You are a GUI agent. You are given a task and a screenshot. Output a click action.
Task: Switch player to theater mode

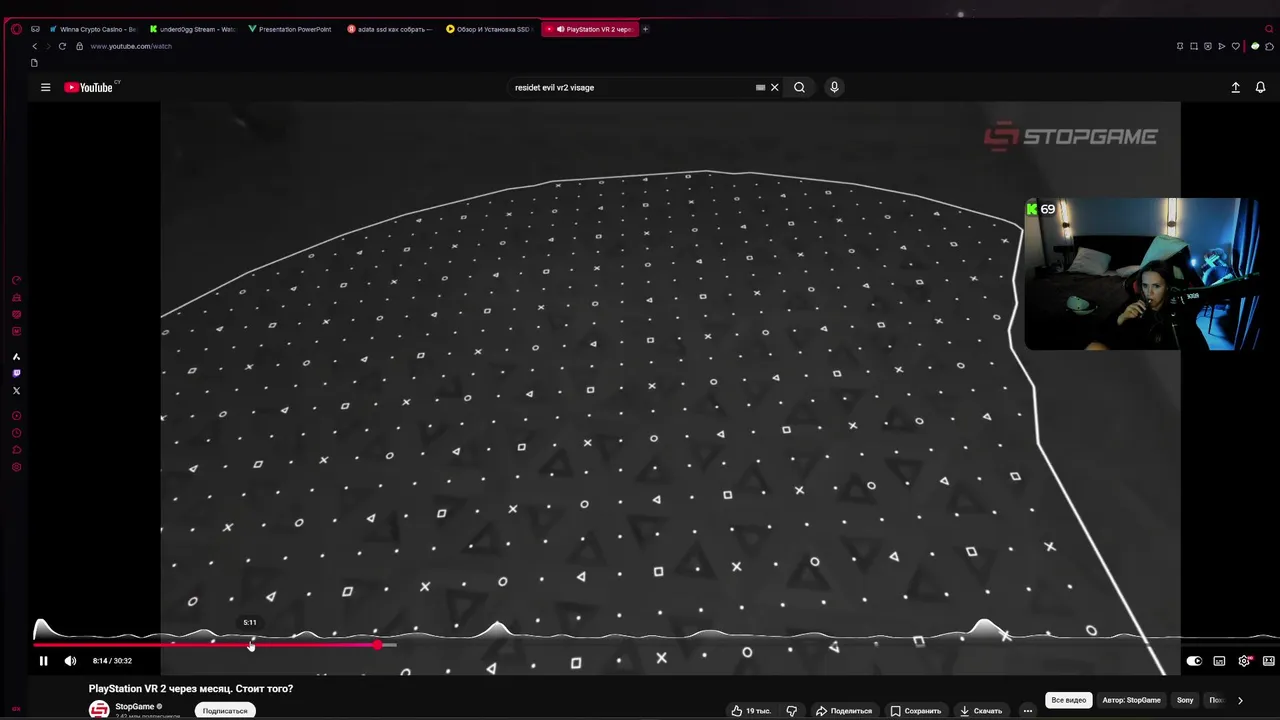(x=1268, y=661)
